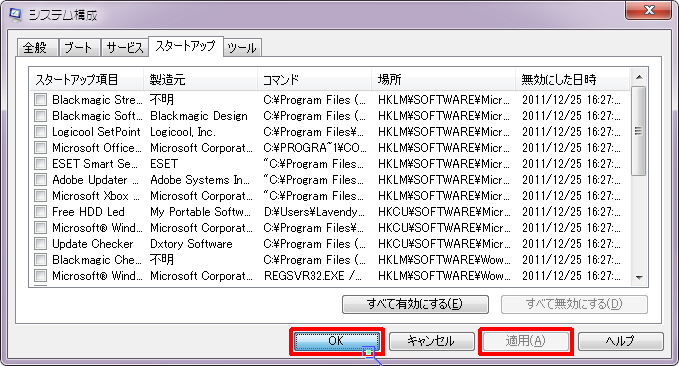
Task: Click the キャンセル button
Action: 432,341
